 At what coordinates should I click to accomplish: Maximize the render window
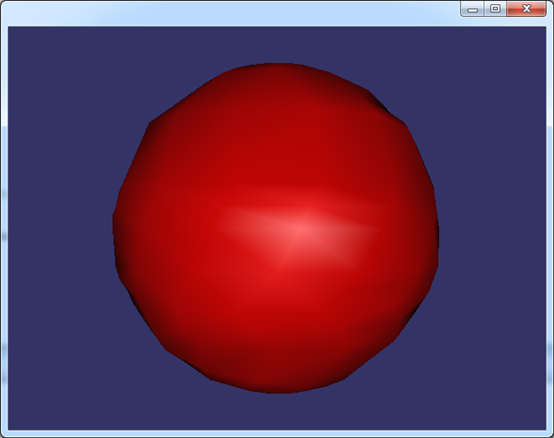coord(495,8)
